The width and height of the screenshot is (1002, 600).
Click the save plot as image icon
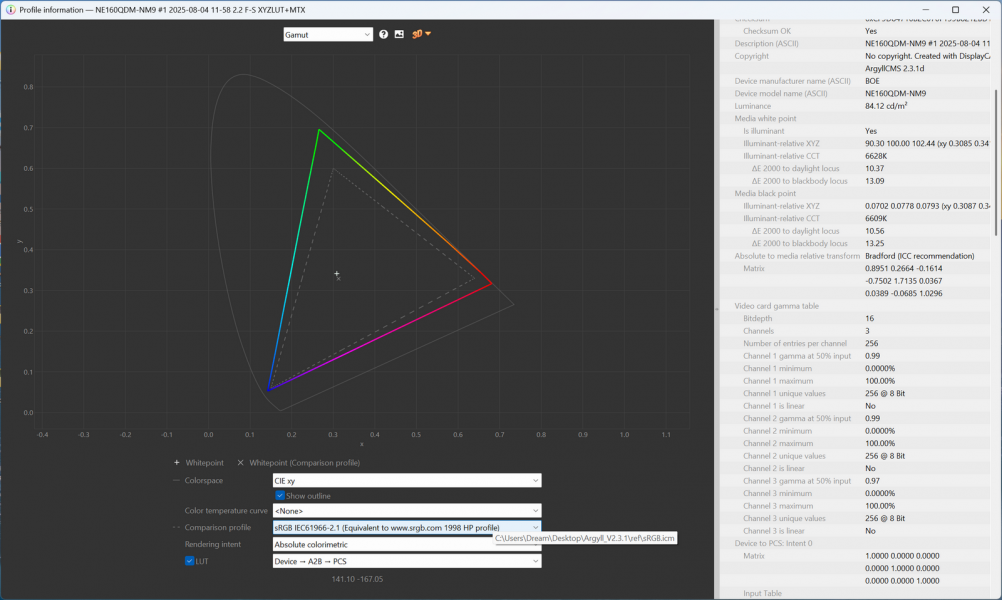(x=399, y=34)
